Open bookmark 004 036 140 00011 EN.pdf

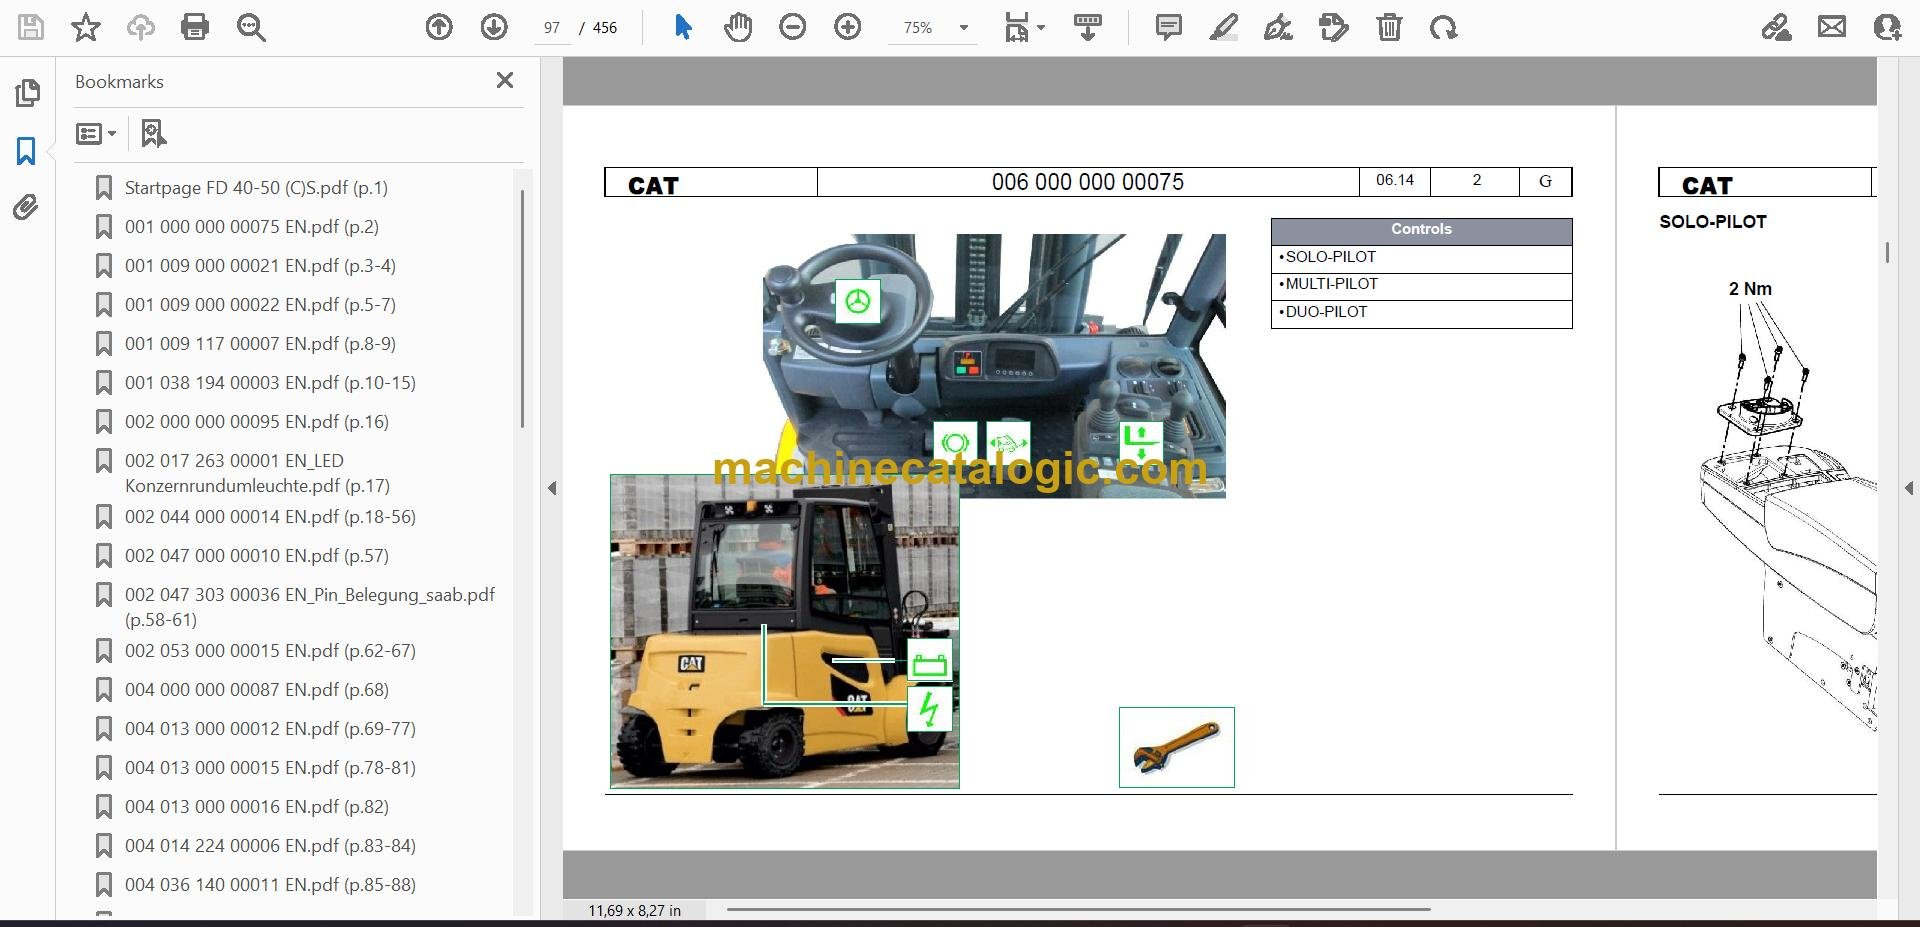click(270, 885)
